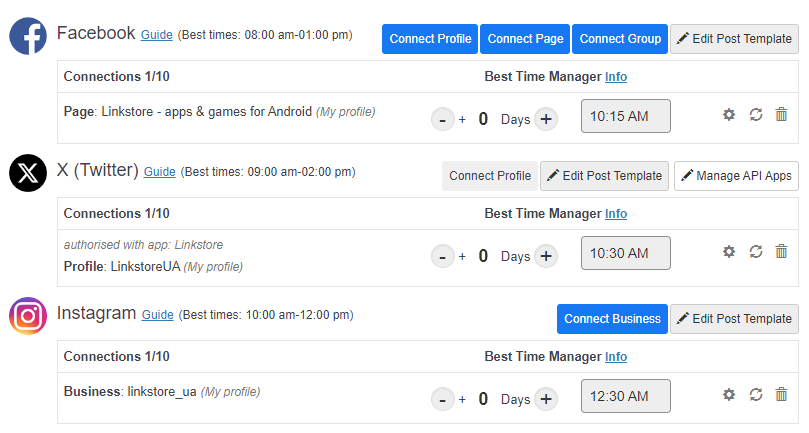Viewport: 809px width, 433px height.
Task: Reconnect the Instagram business connection via refresh icon
Action: pos(756,395)
